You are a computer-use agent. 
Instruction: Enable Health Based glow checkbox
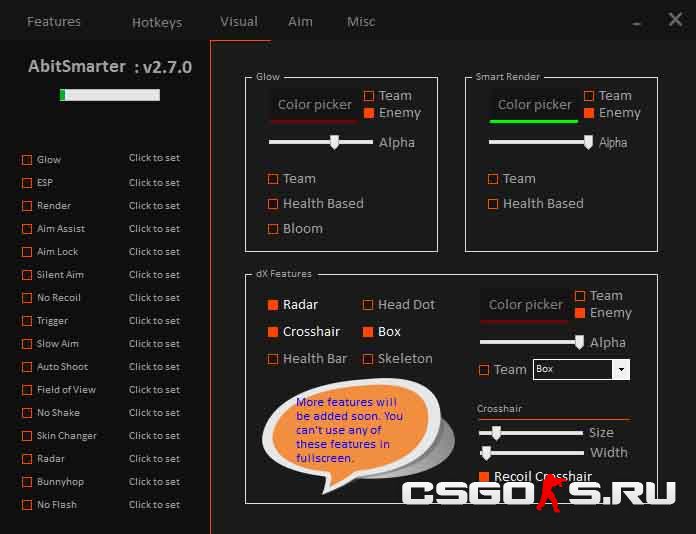pyautogui.click(x=273, y=204)
